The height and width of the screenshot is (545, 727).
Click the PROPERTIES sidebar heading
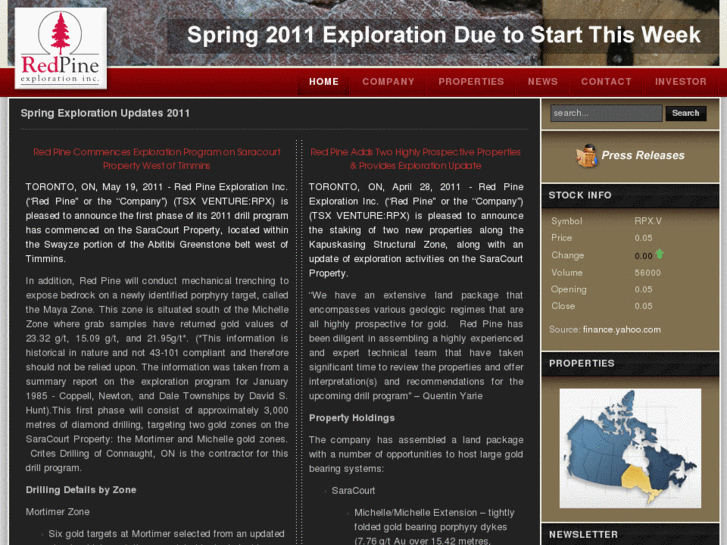click(x=582, y=363)
